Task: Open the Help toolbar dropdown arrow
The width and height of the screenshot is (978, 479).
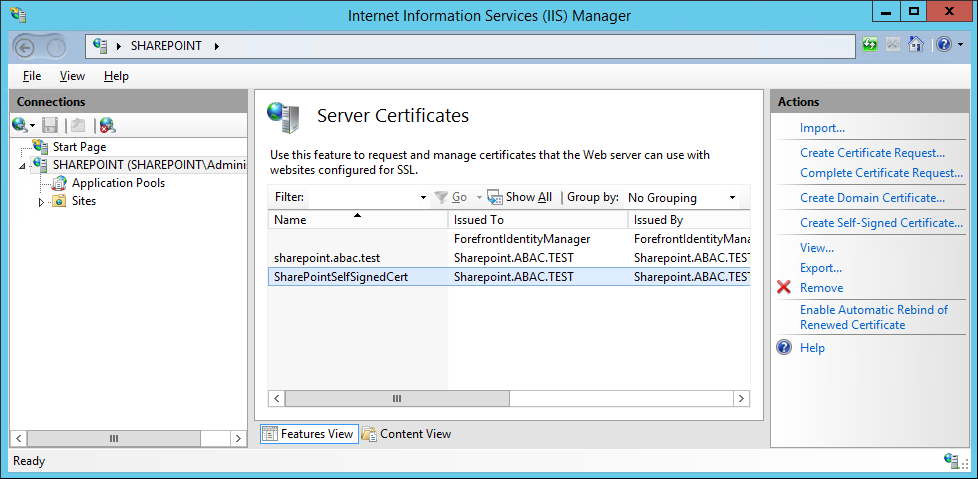Action: [961, 45]
